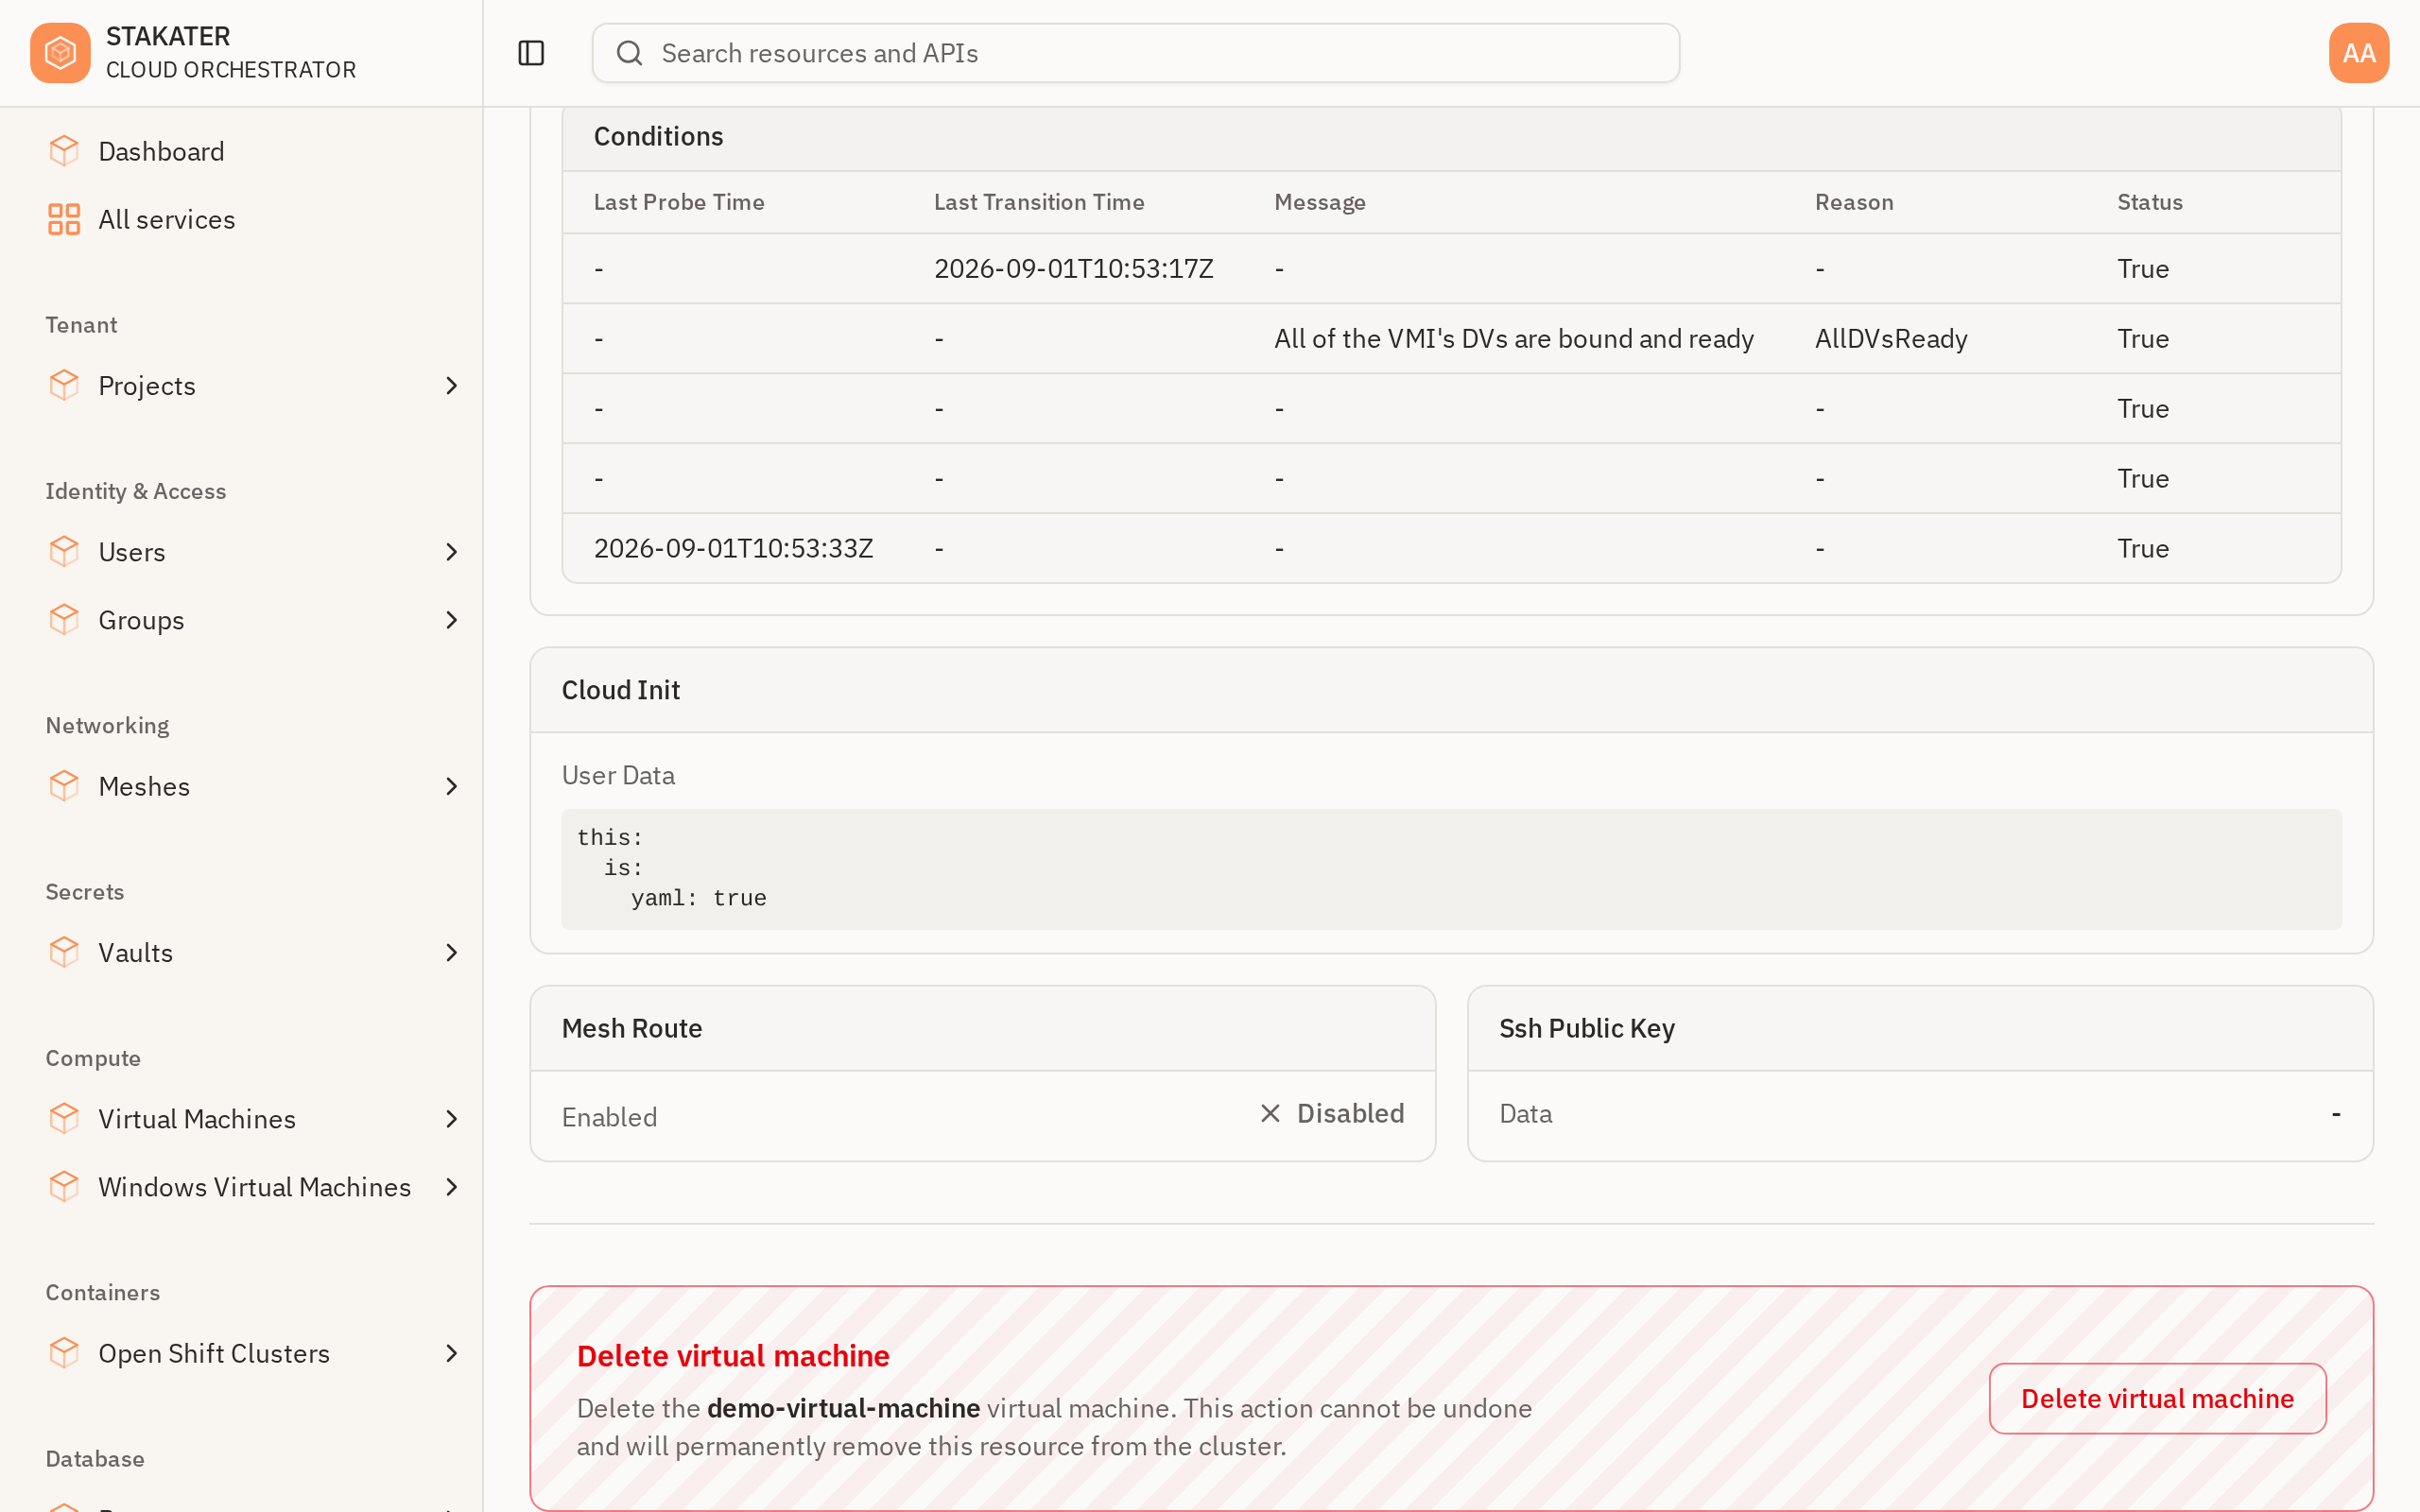Click the X icon beside Disabled
Image resolution: width=2420 pixels, height=1512 pixels.
[1270, 1113]
